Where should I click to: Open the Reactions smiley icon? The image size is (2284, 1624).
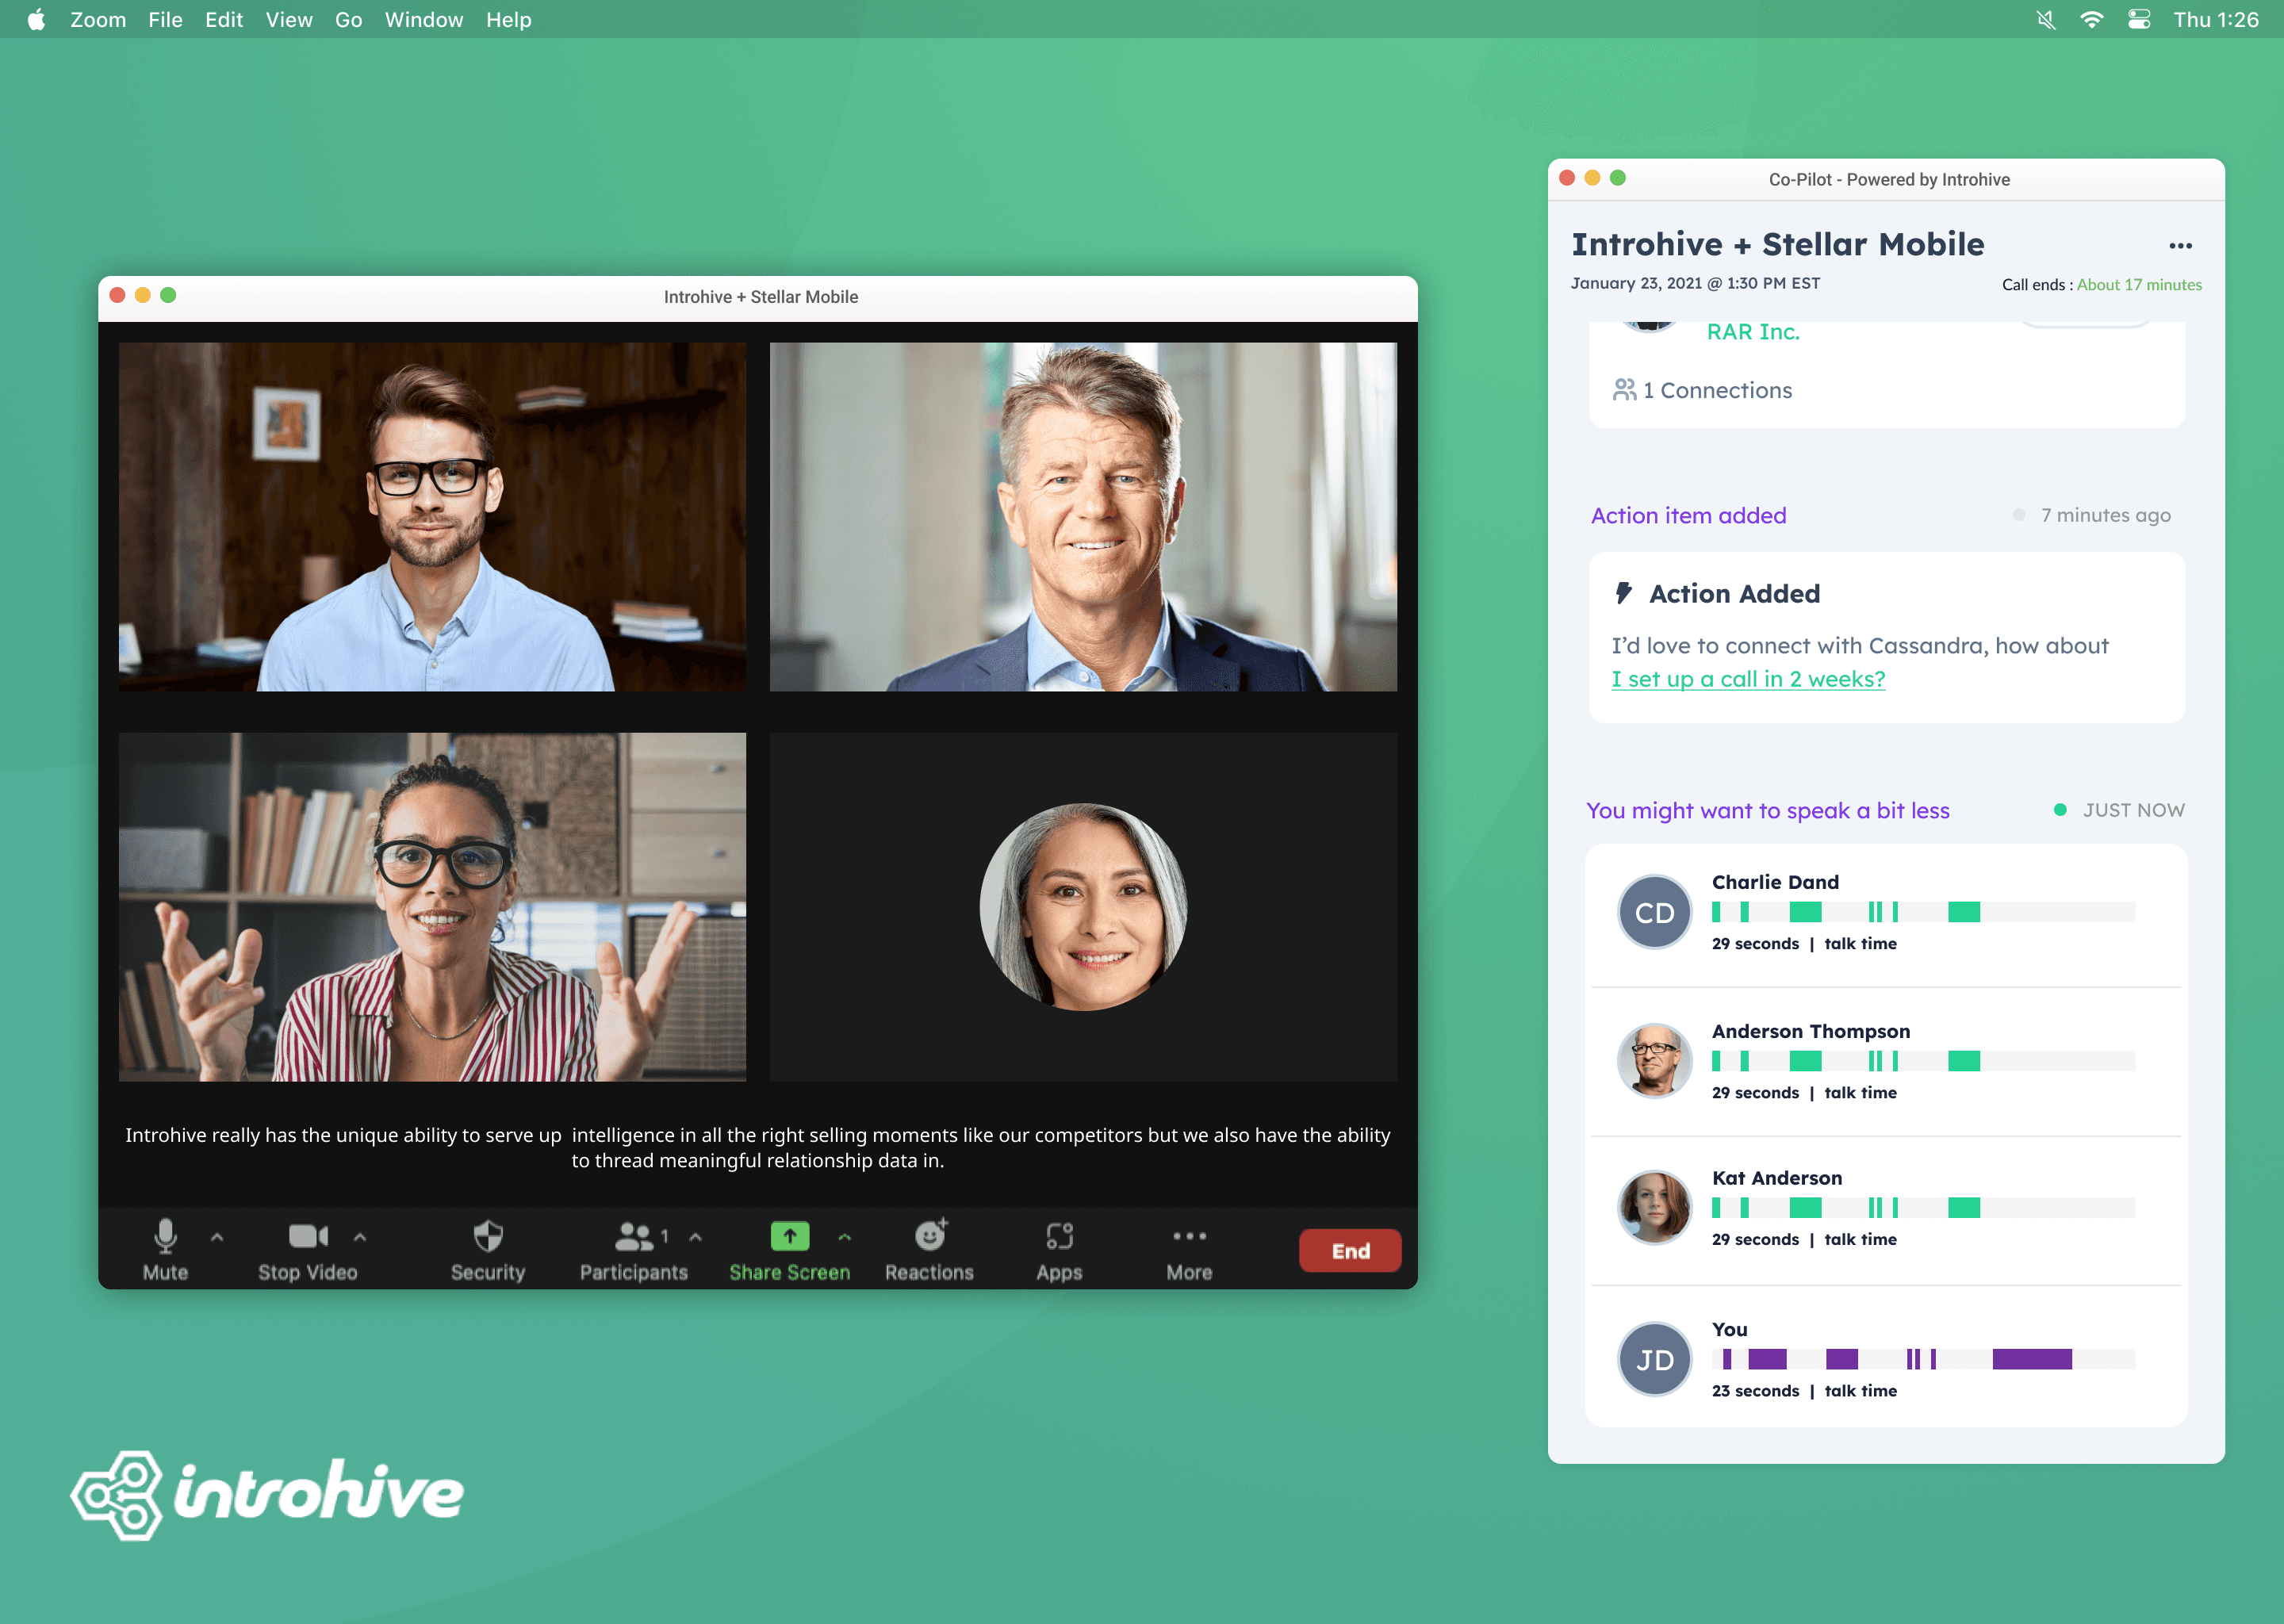coord(930,1236)
